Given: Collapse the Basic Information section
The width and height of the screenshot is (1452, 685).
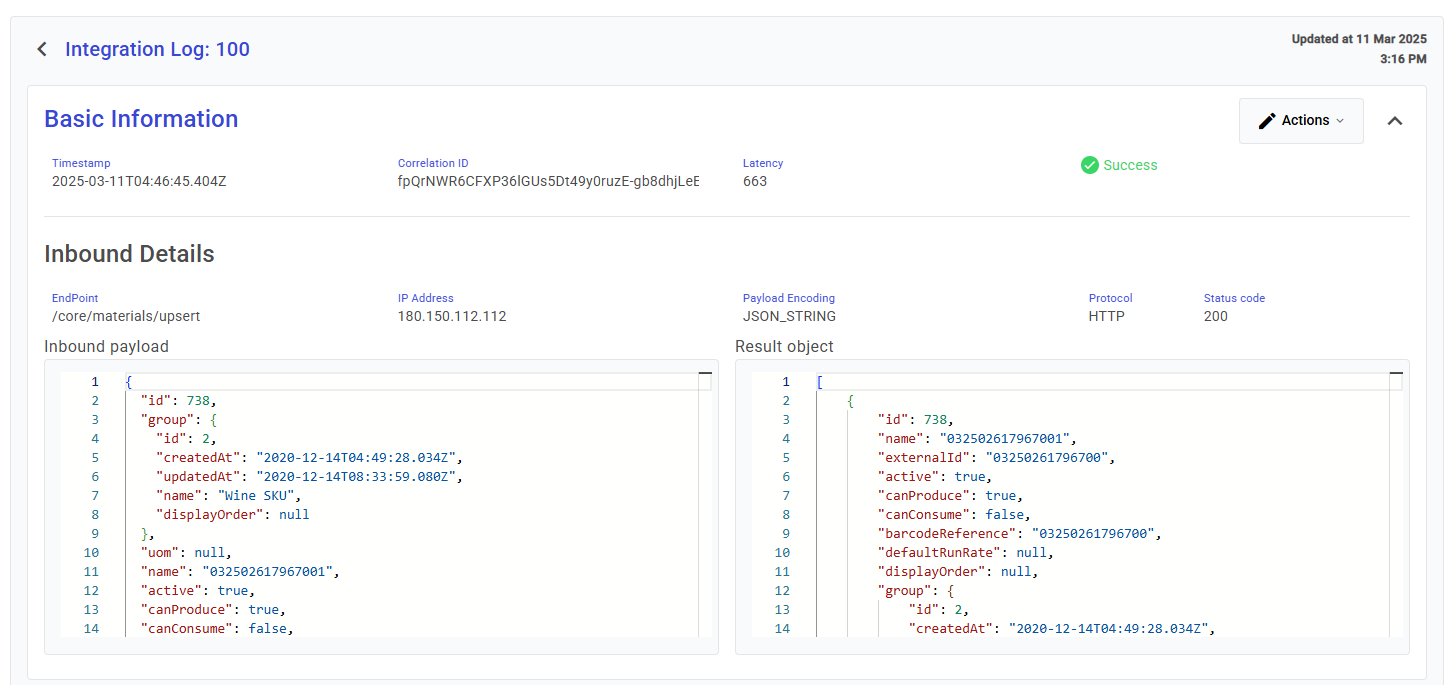Looking at the screenshot, I should click(1394, 121).
